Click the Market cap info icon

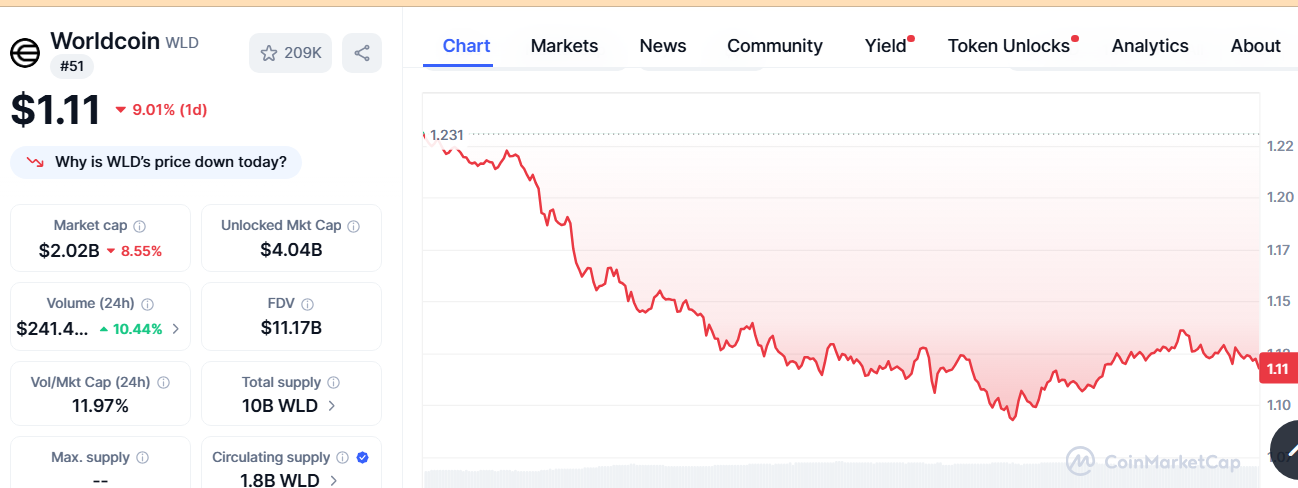140,226
